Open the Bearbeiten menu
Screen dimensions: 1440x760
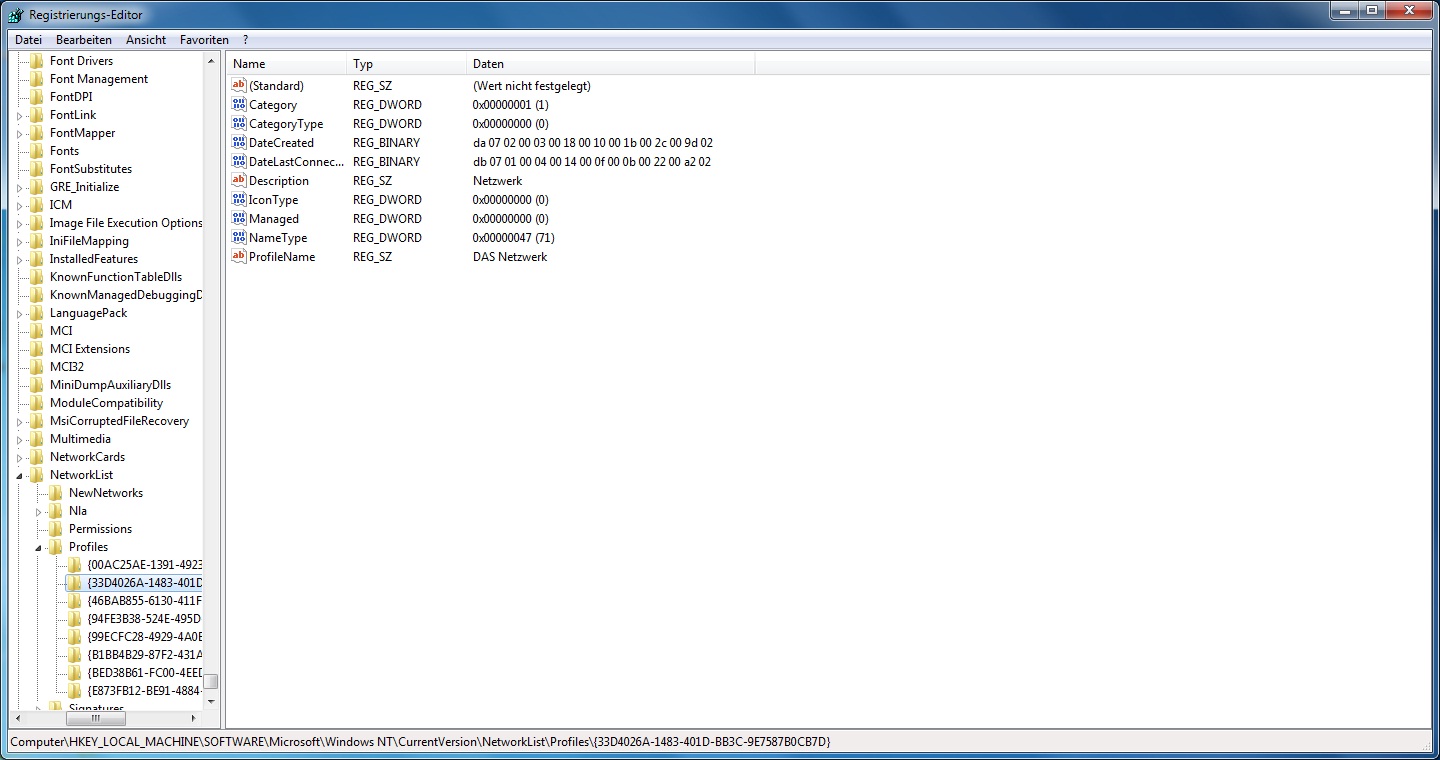pos(84,40)
